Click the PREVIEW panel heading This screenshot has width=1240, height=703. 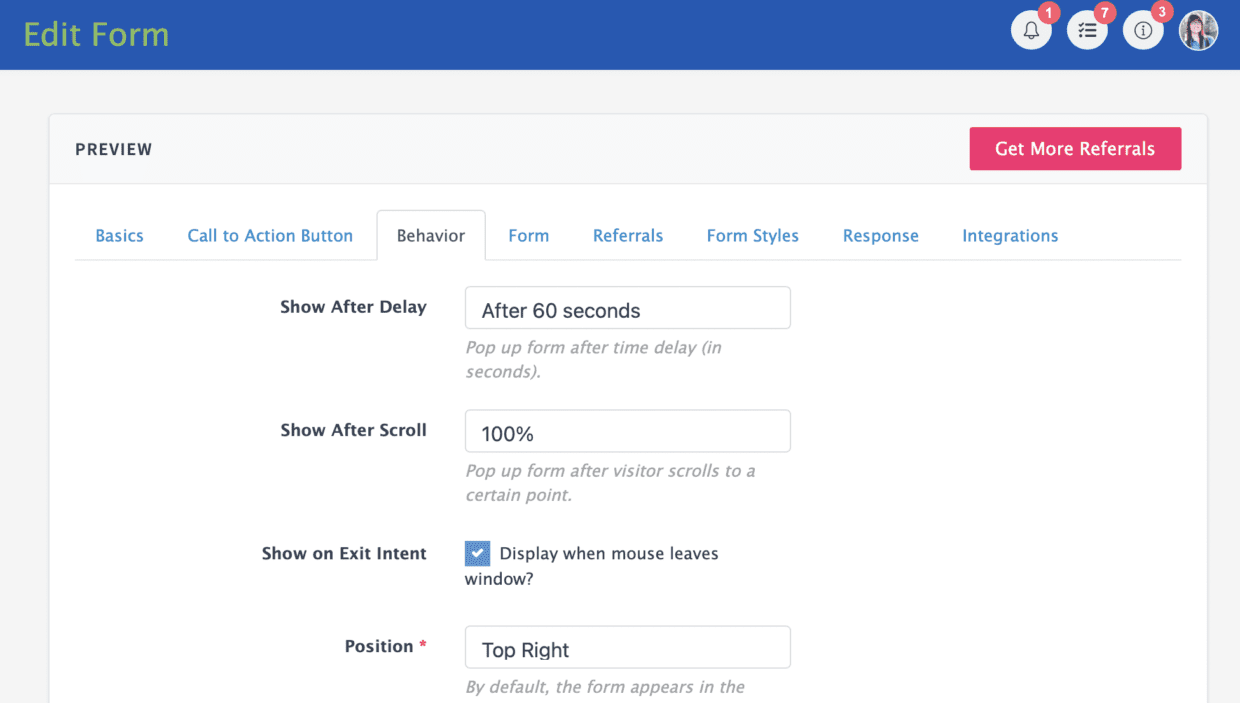pos(114,150)
